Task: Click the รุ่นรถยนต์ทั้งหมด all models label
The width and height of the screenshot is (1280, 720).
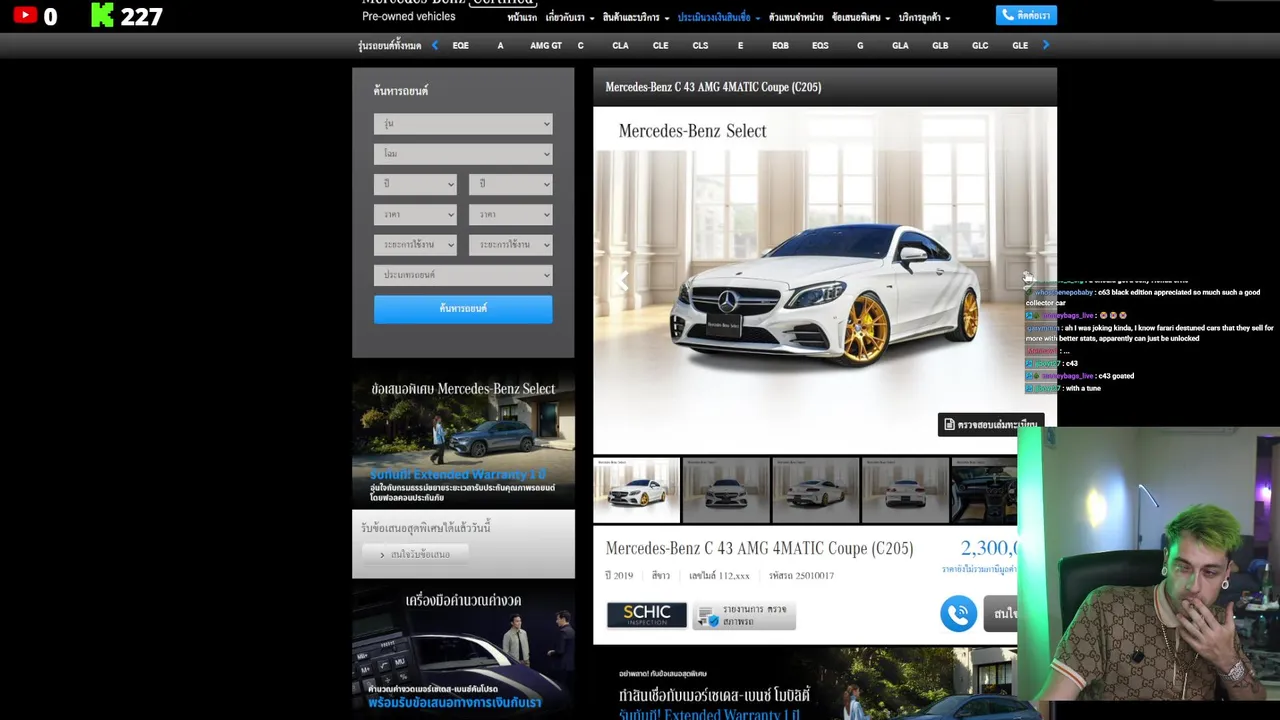Action: coord(389,46)
